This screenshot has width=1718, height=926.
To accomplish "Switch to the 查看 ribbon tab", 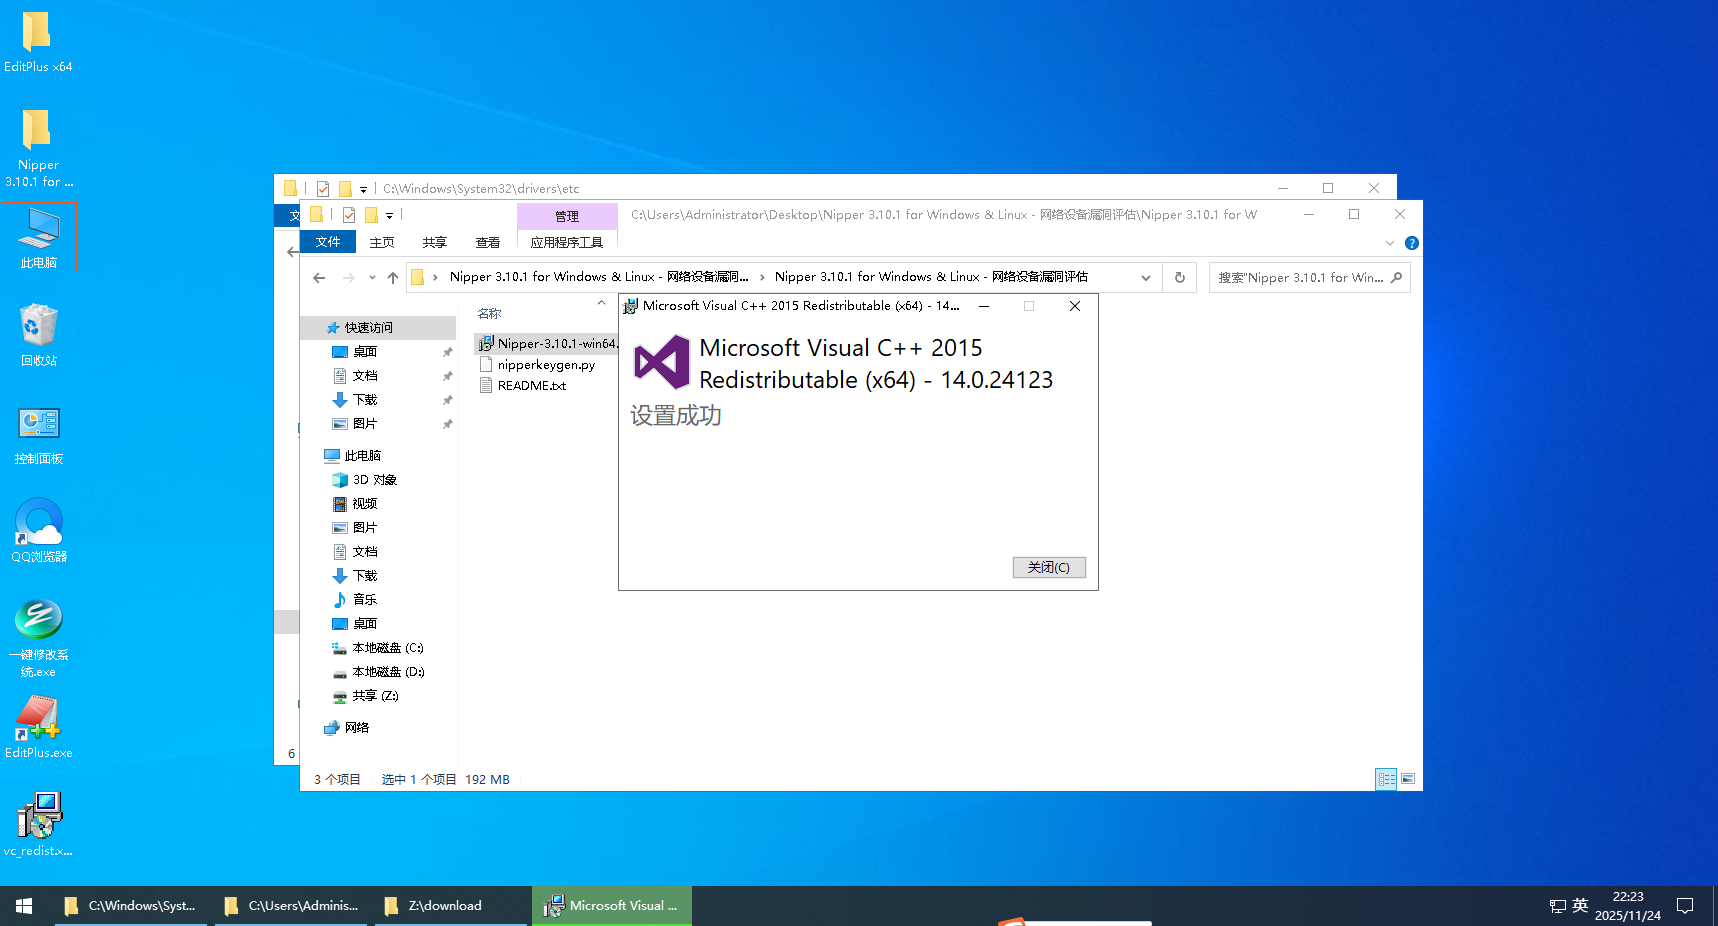I will (x=487, y=242).
